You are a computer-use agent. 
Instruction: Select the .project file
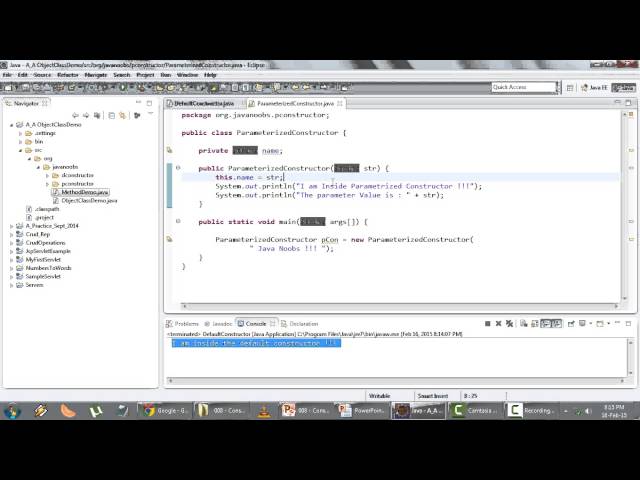40,218
